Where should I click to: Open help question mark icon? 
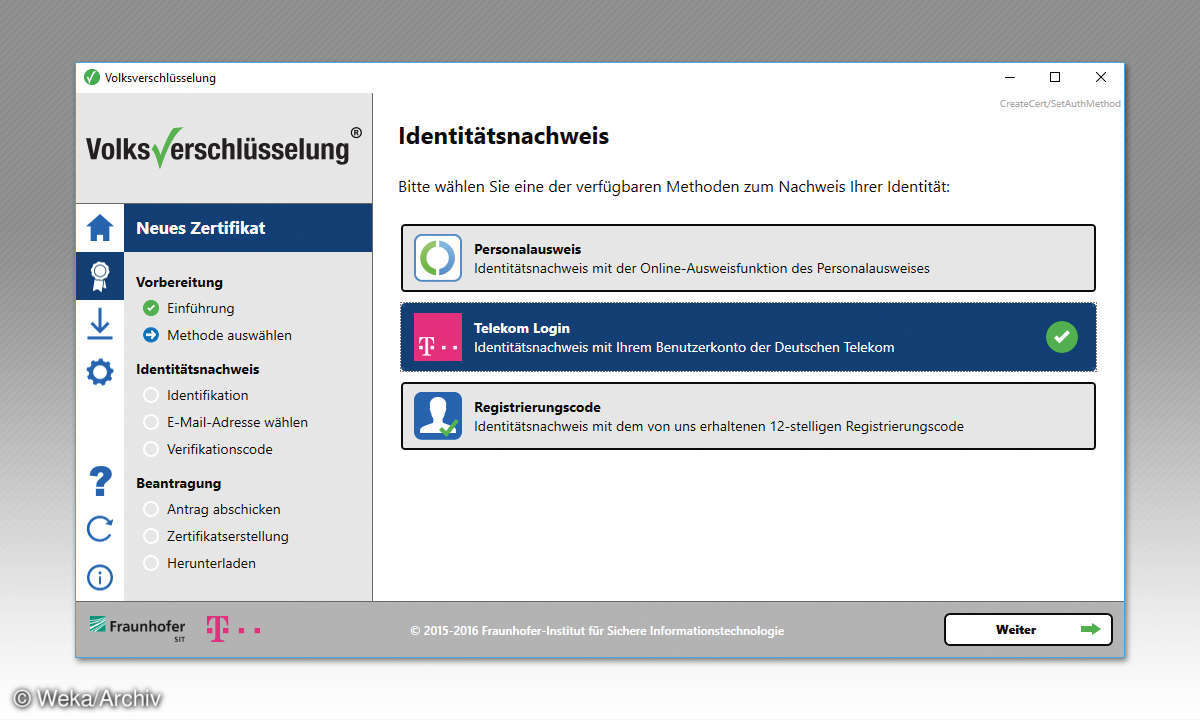(x=100, y=481)
